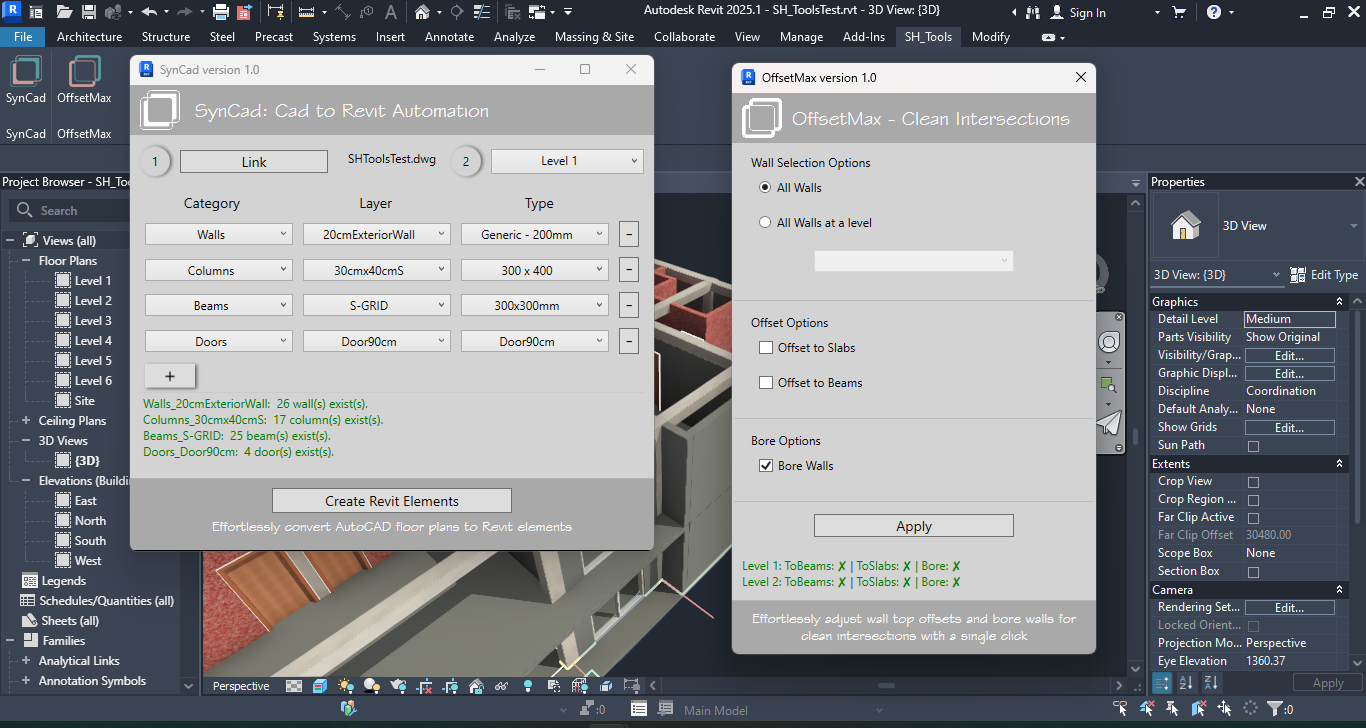1366x728 pixels.
Task: Open the Architecture ribbon tab
Action: point(89,37)
